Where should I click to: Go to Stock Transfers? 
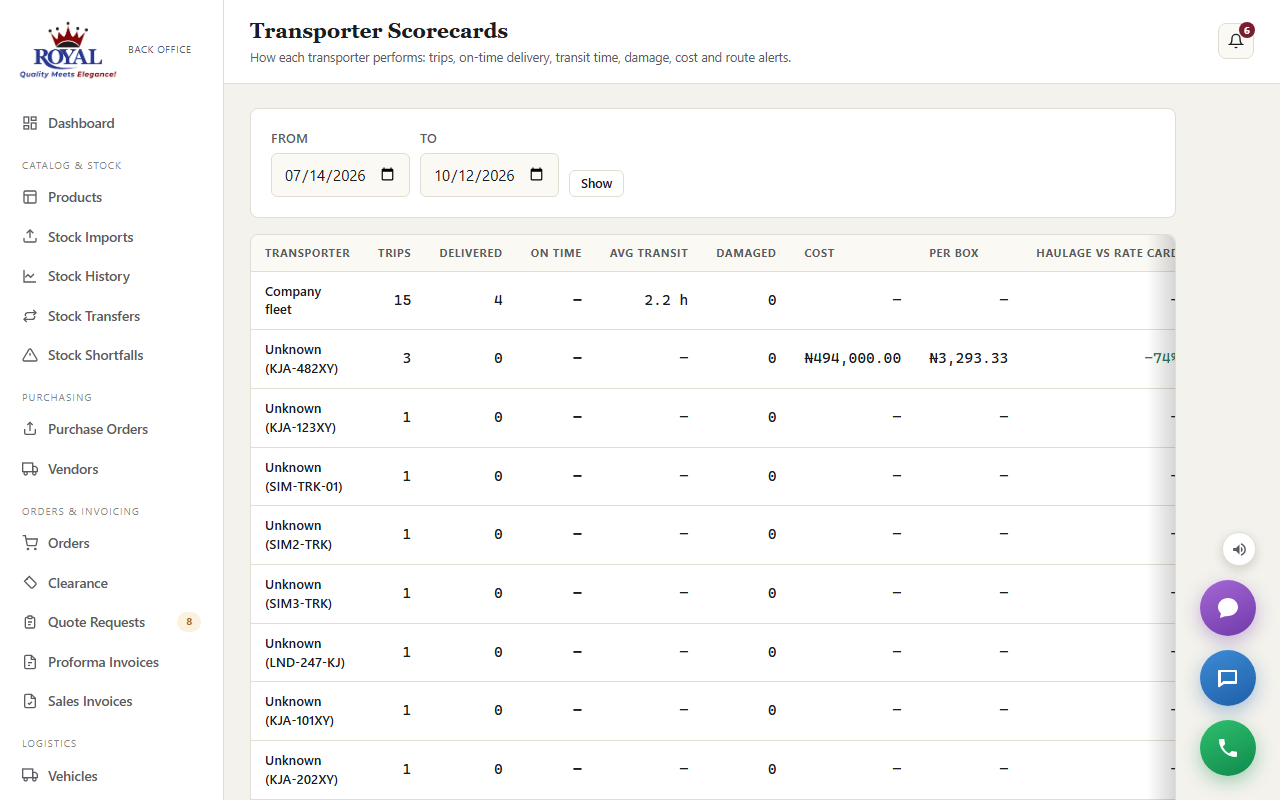click(94, 316)
